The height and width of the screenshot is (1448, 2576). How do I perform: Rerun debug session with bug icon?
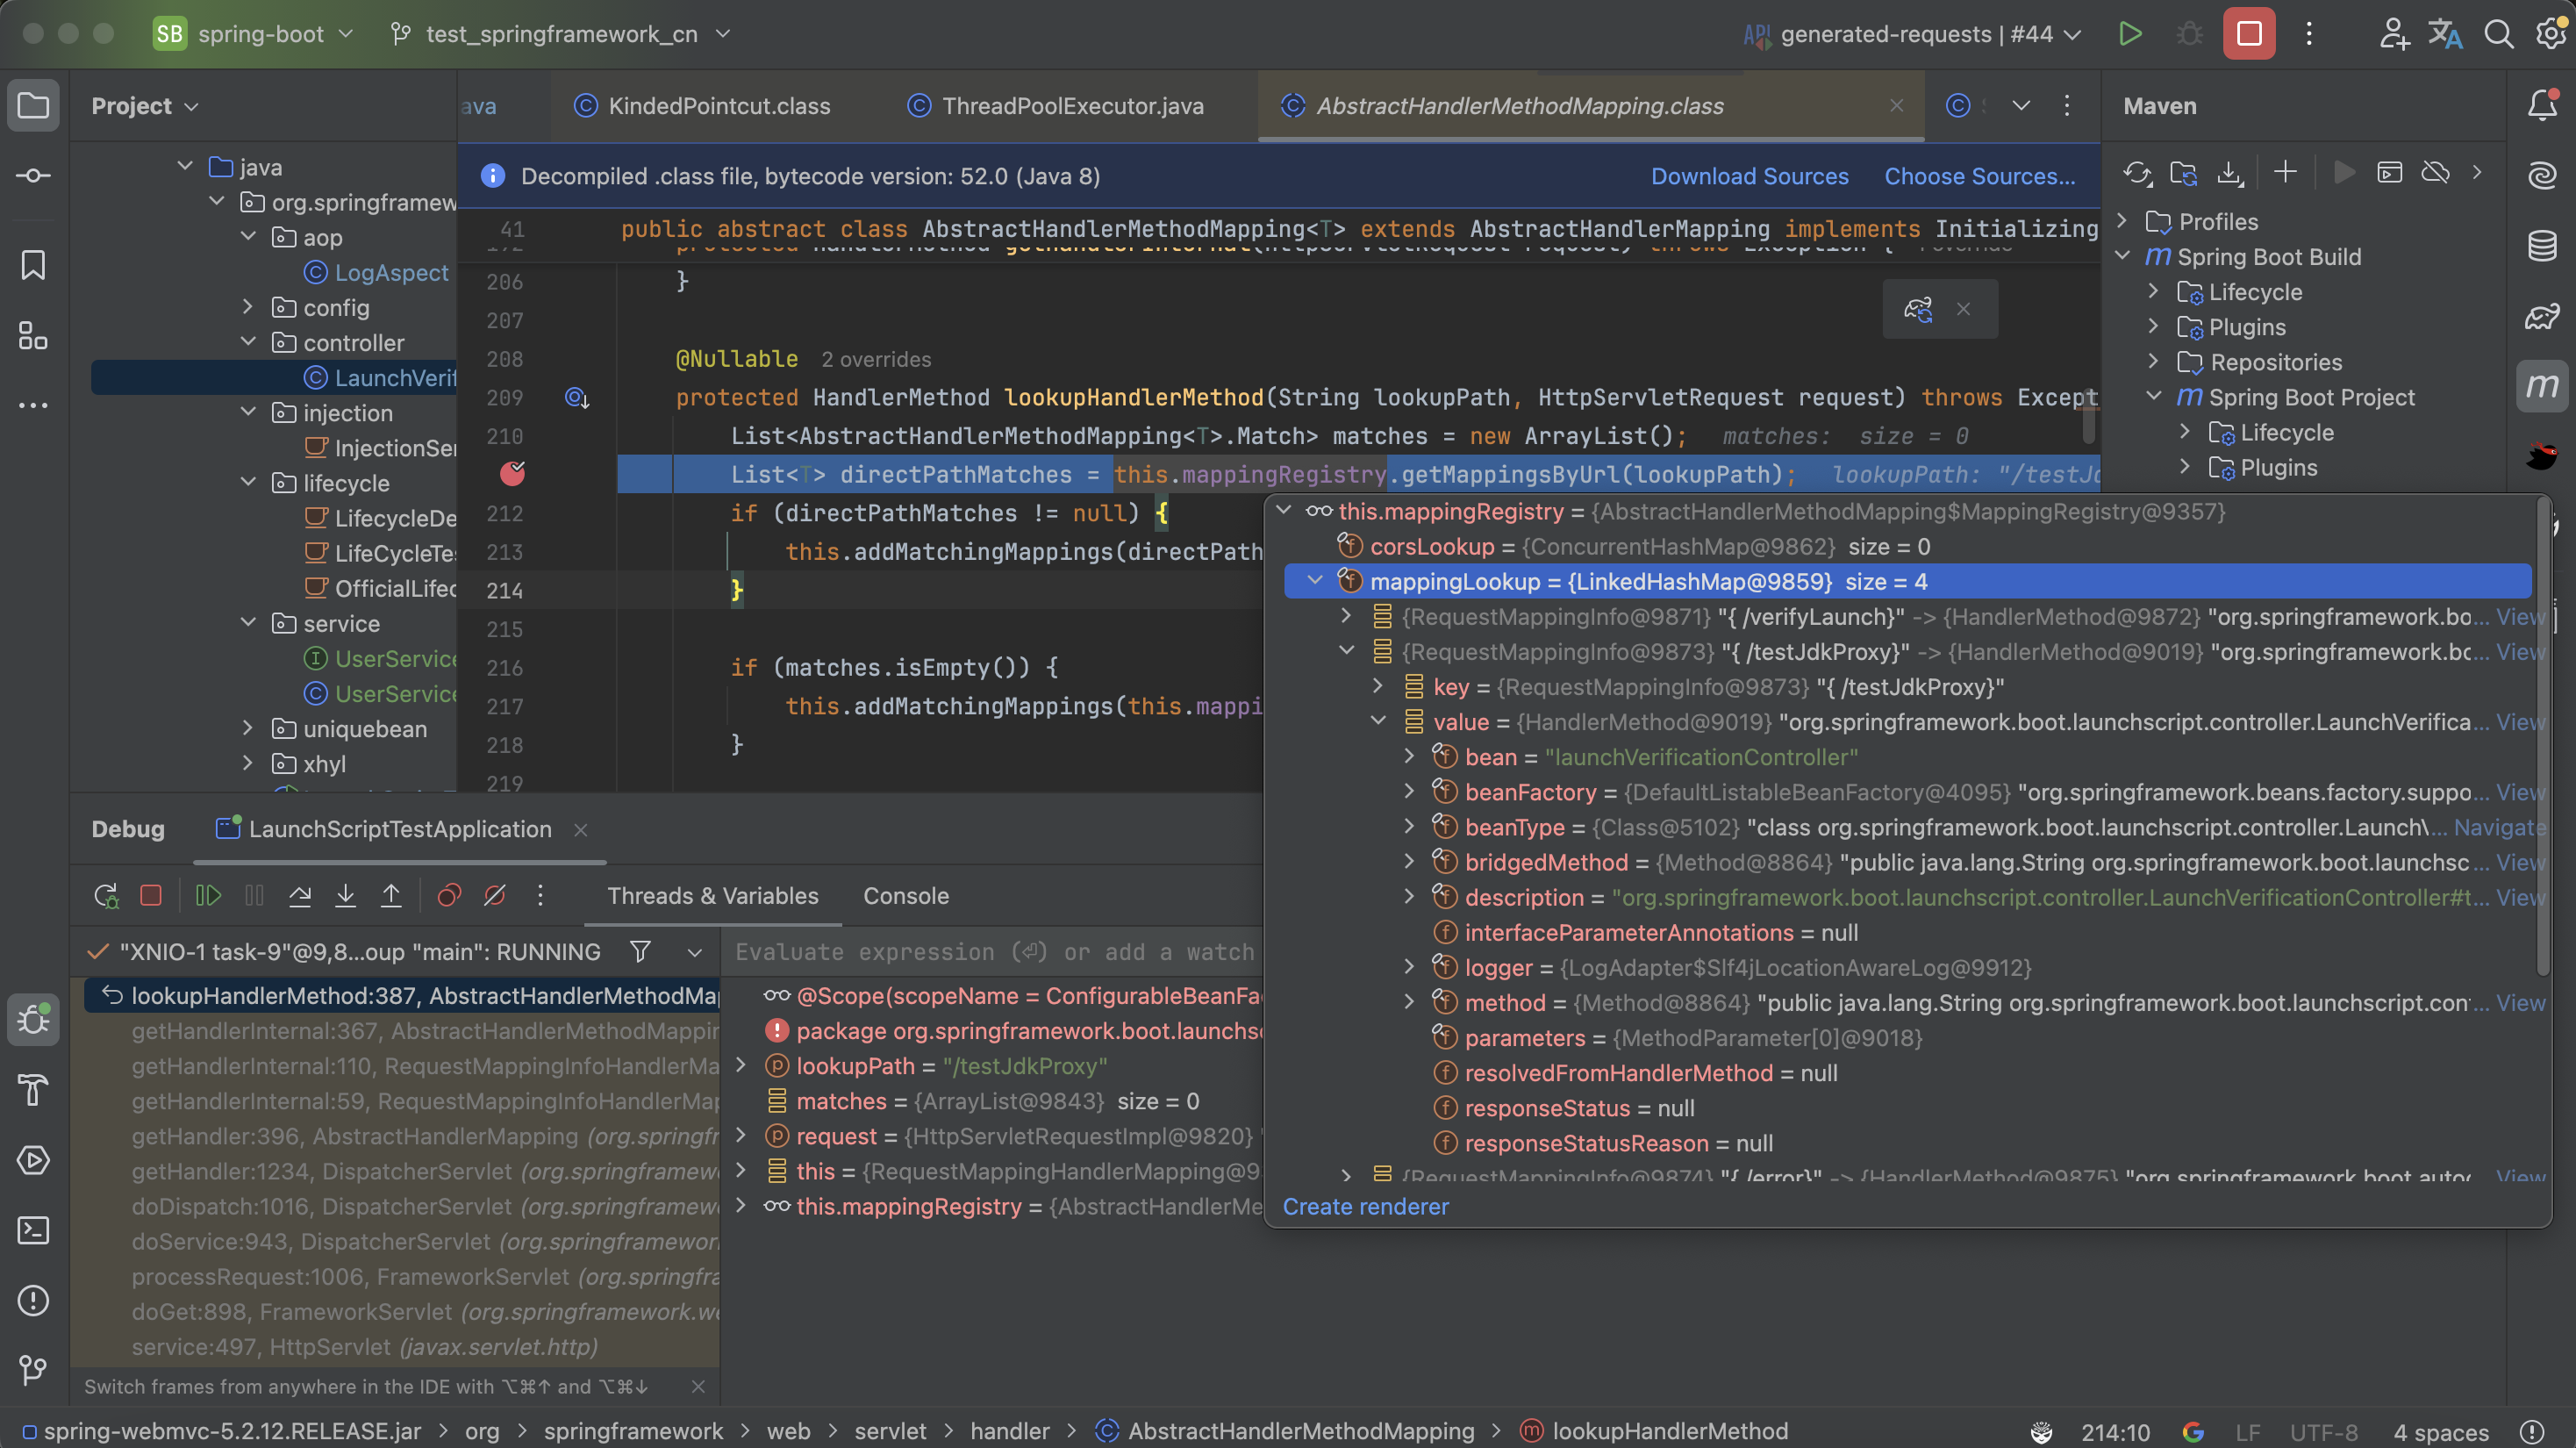106,896
